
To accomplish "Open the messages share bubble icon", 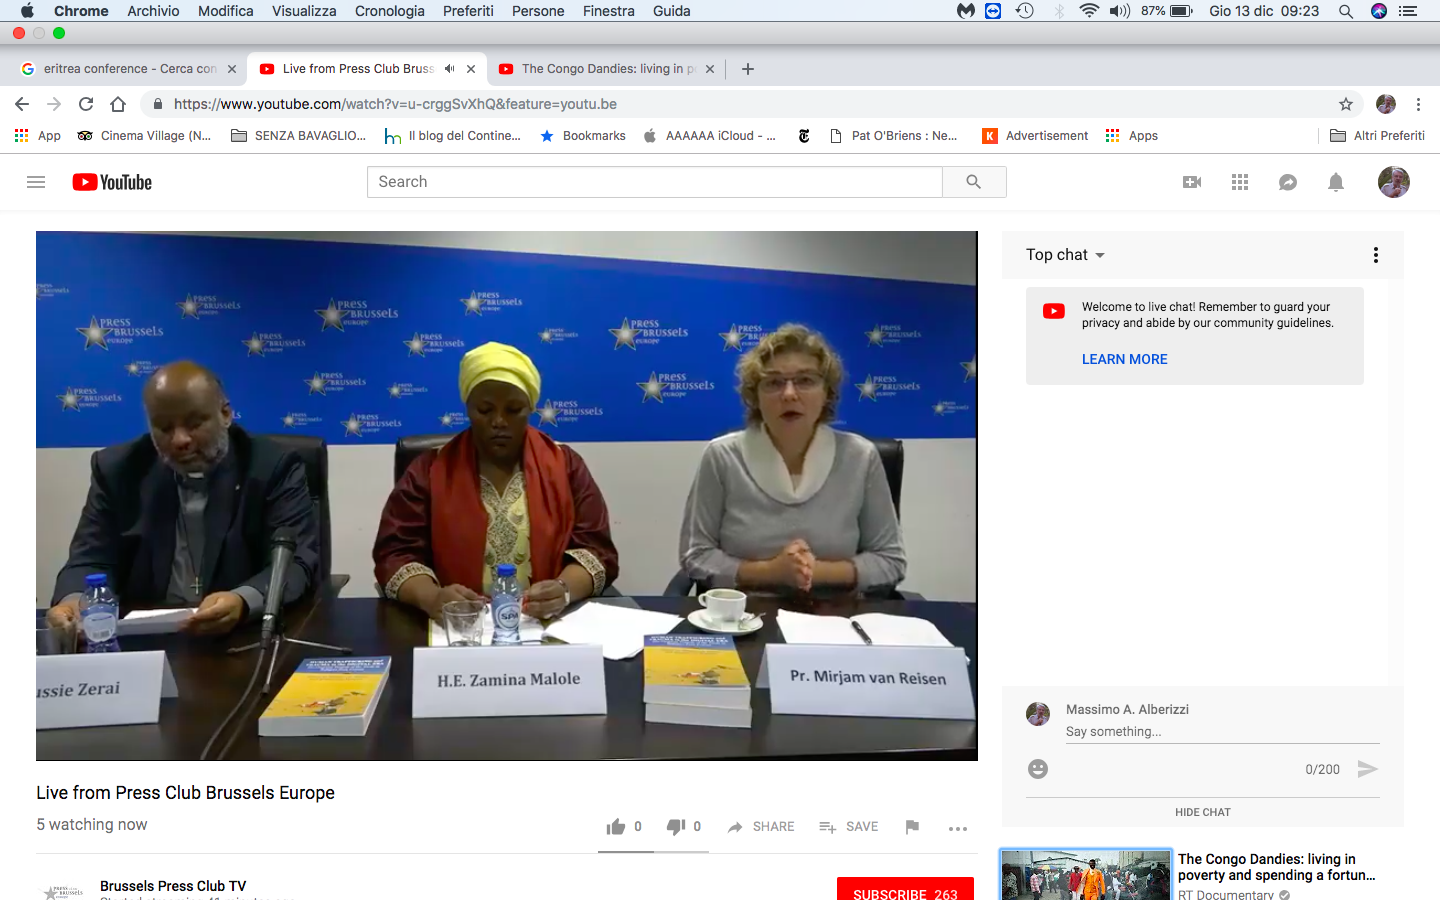I will tap(1288, 182).
